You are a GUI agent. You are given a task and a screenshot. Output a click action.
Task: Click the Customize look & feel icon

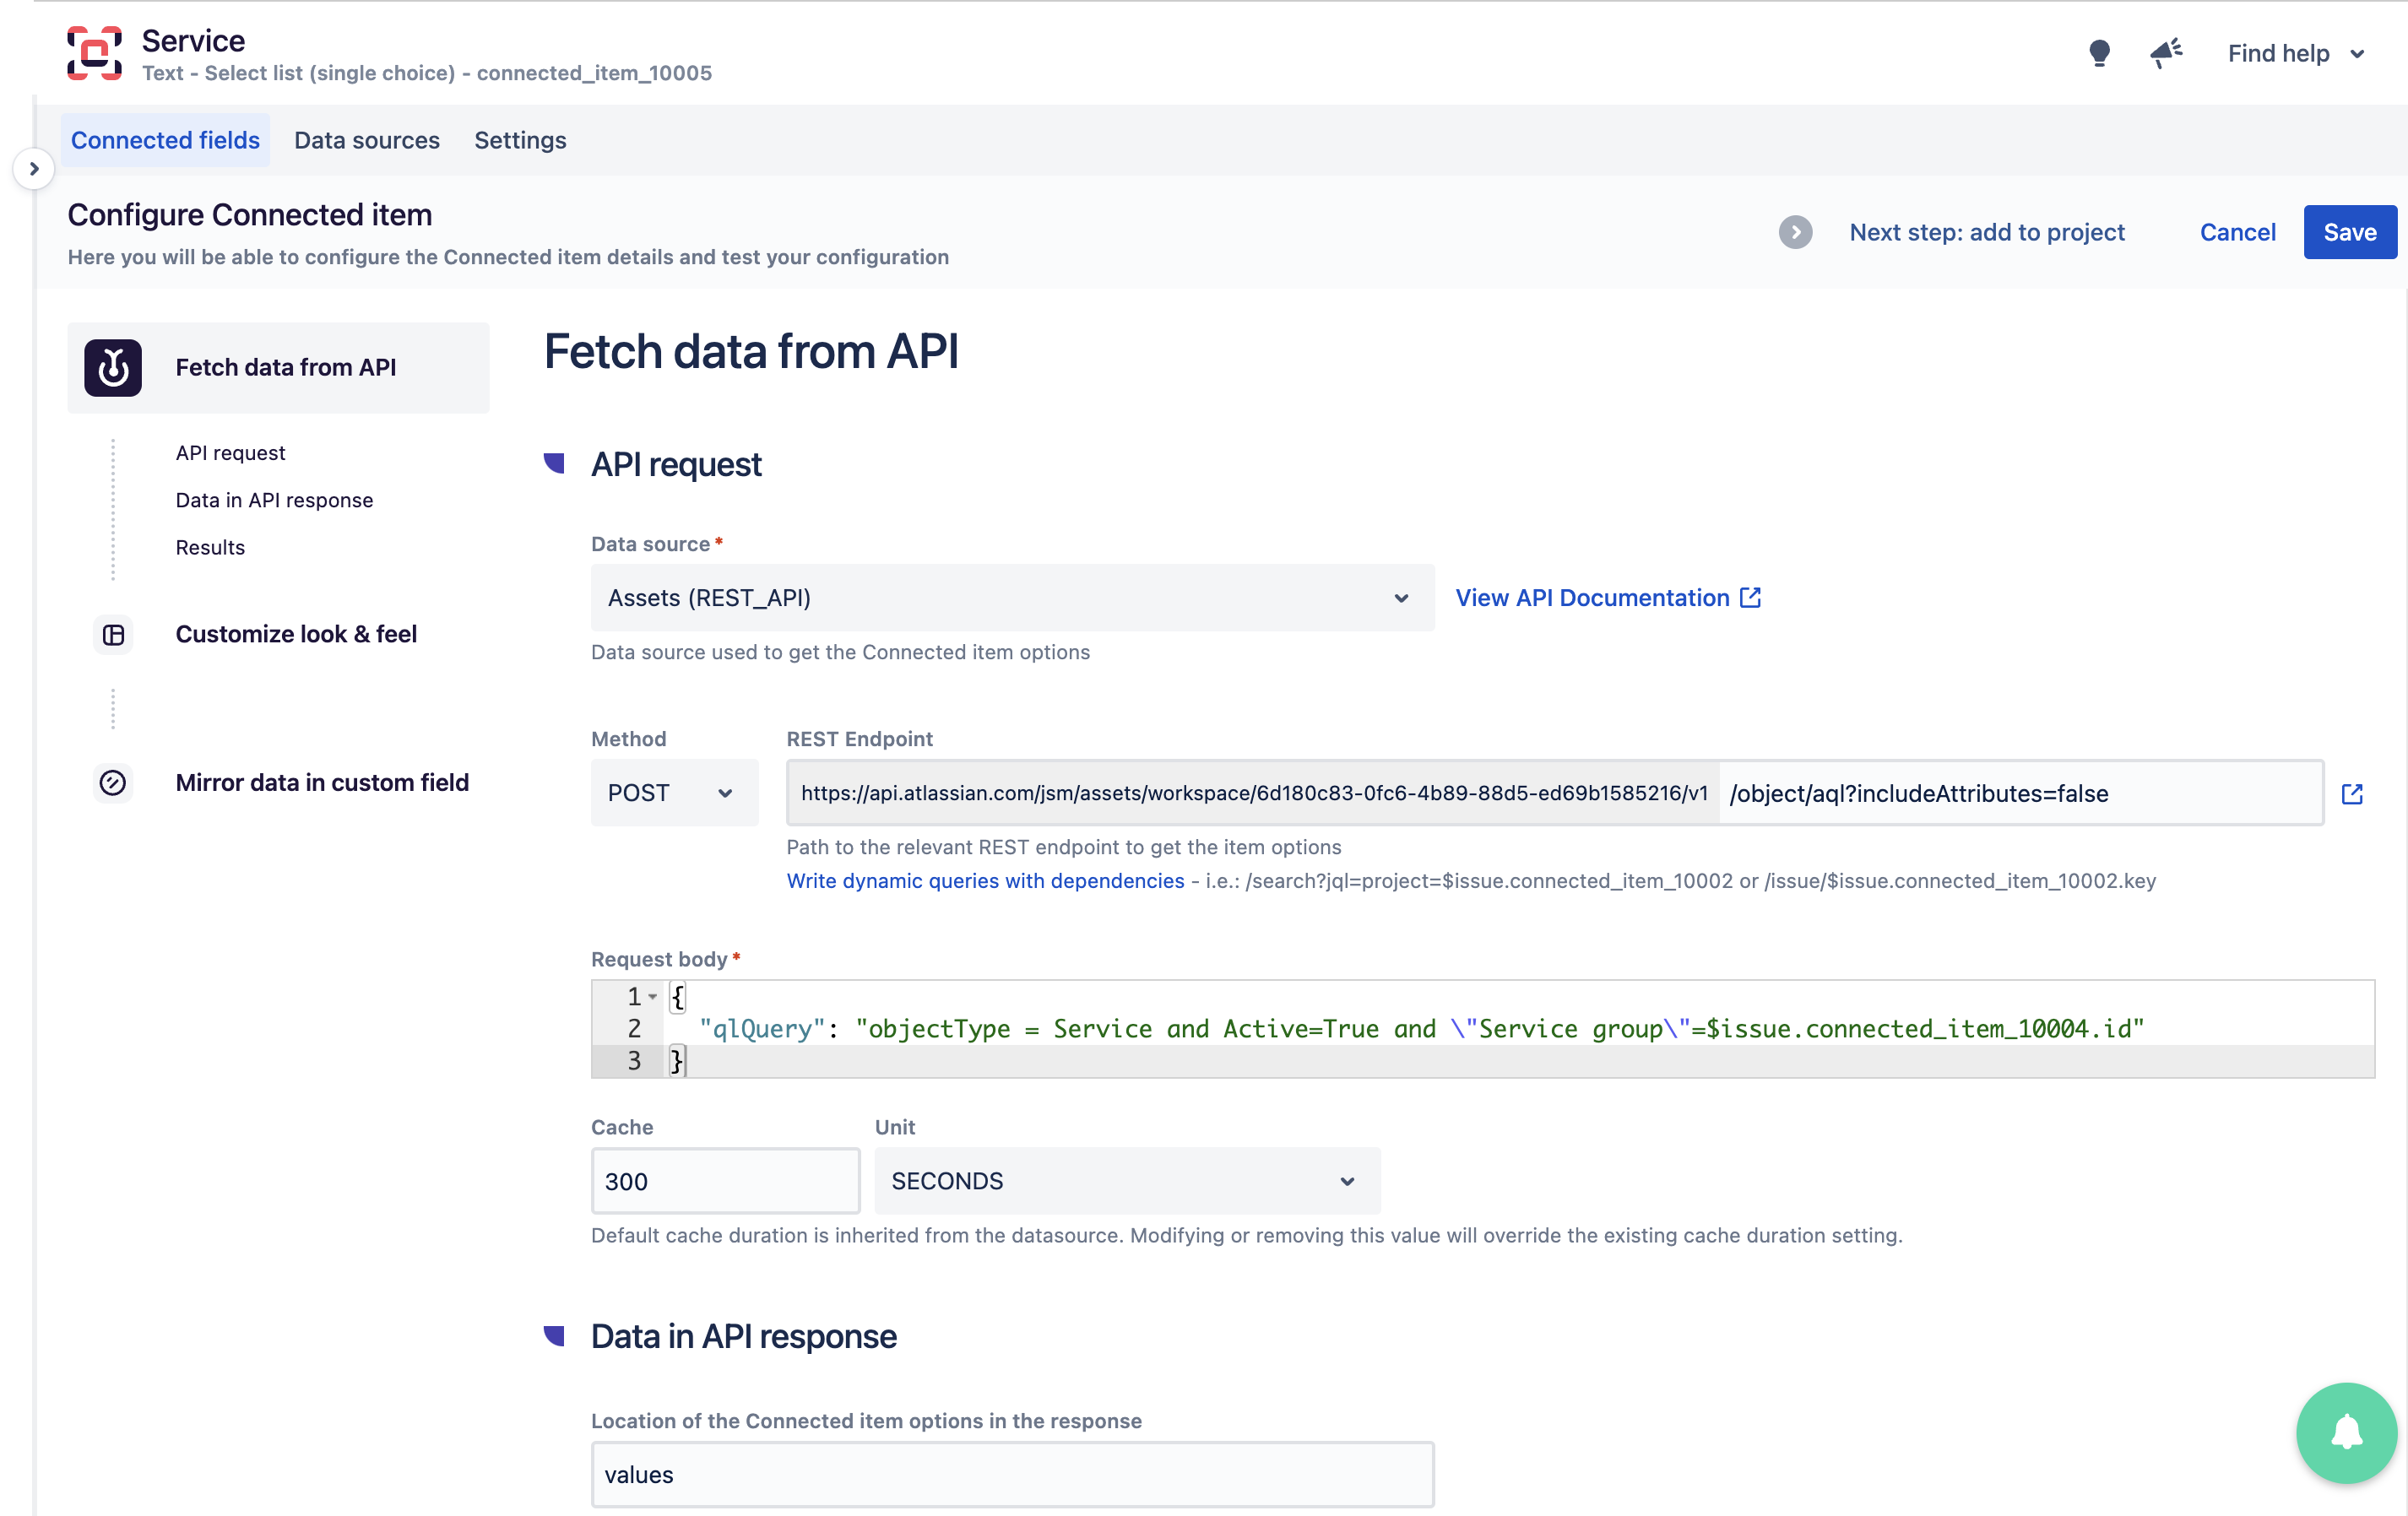coord(113,632)
